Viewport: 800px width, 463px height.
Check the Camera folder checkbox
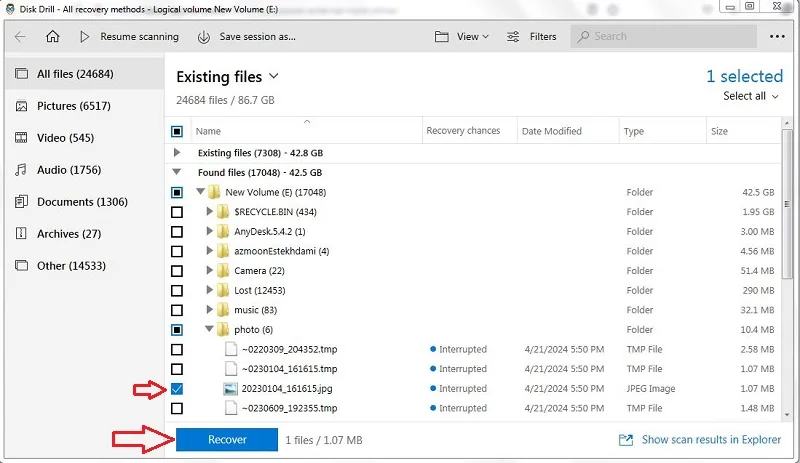pos(177,271)
